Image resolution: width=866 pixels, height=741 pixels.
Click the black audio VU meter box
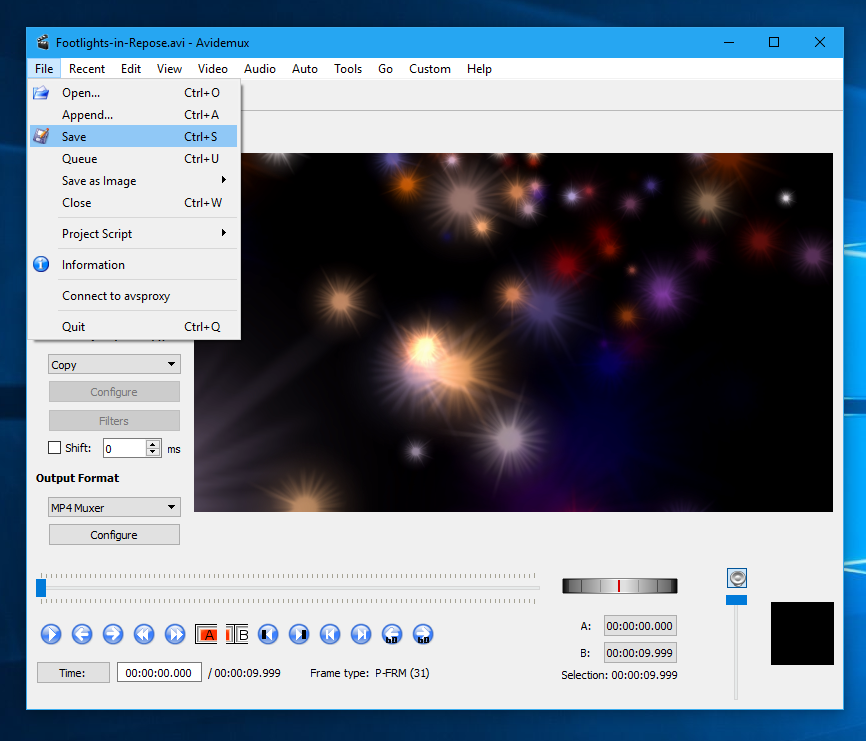802,633
